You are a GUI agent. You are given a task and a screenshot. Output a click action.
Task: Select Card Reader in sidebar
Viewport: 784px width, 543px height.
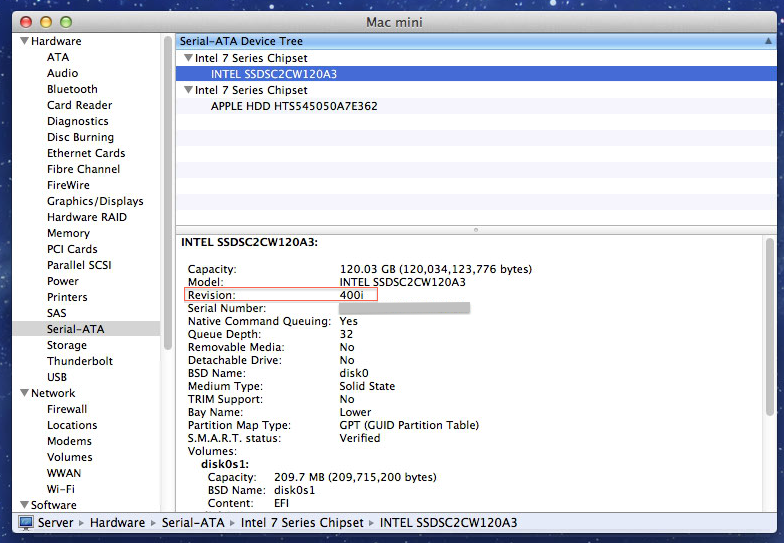coord(80,105)
